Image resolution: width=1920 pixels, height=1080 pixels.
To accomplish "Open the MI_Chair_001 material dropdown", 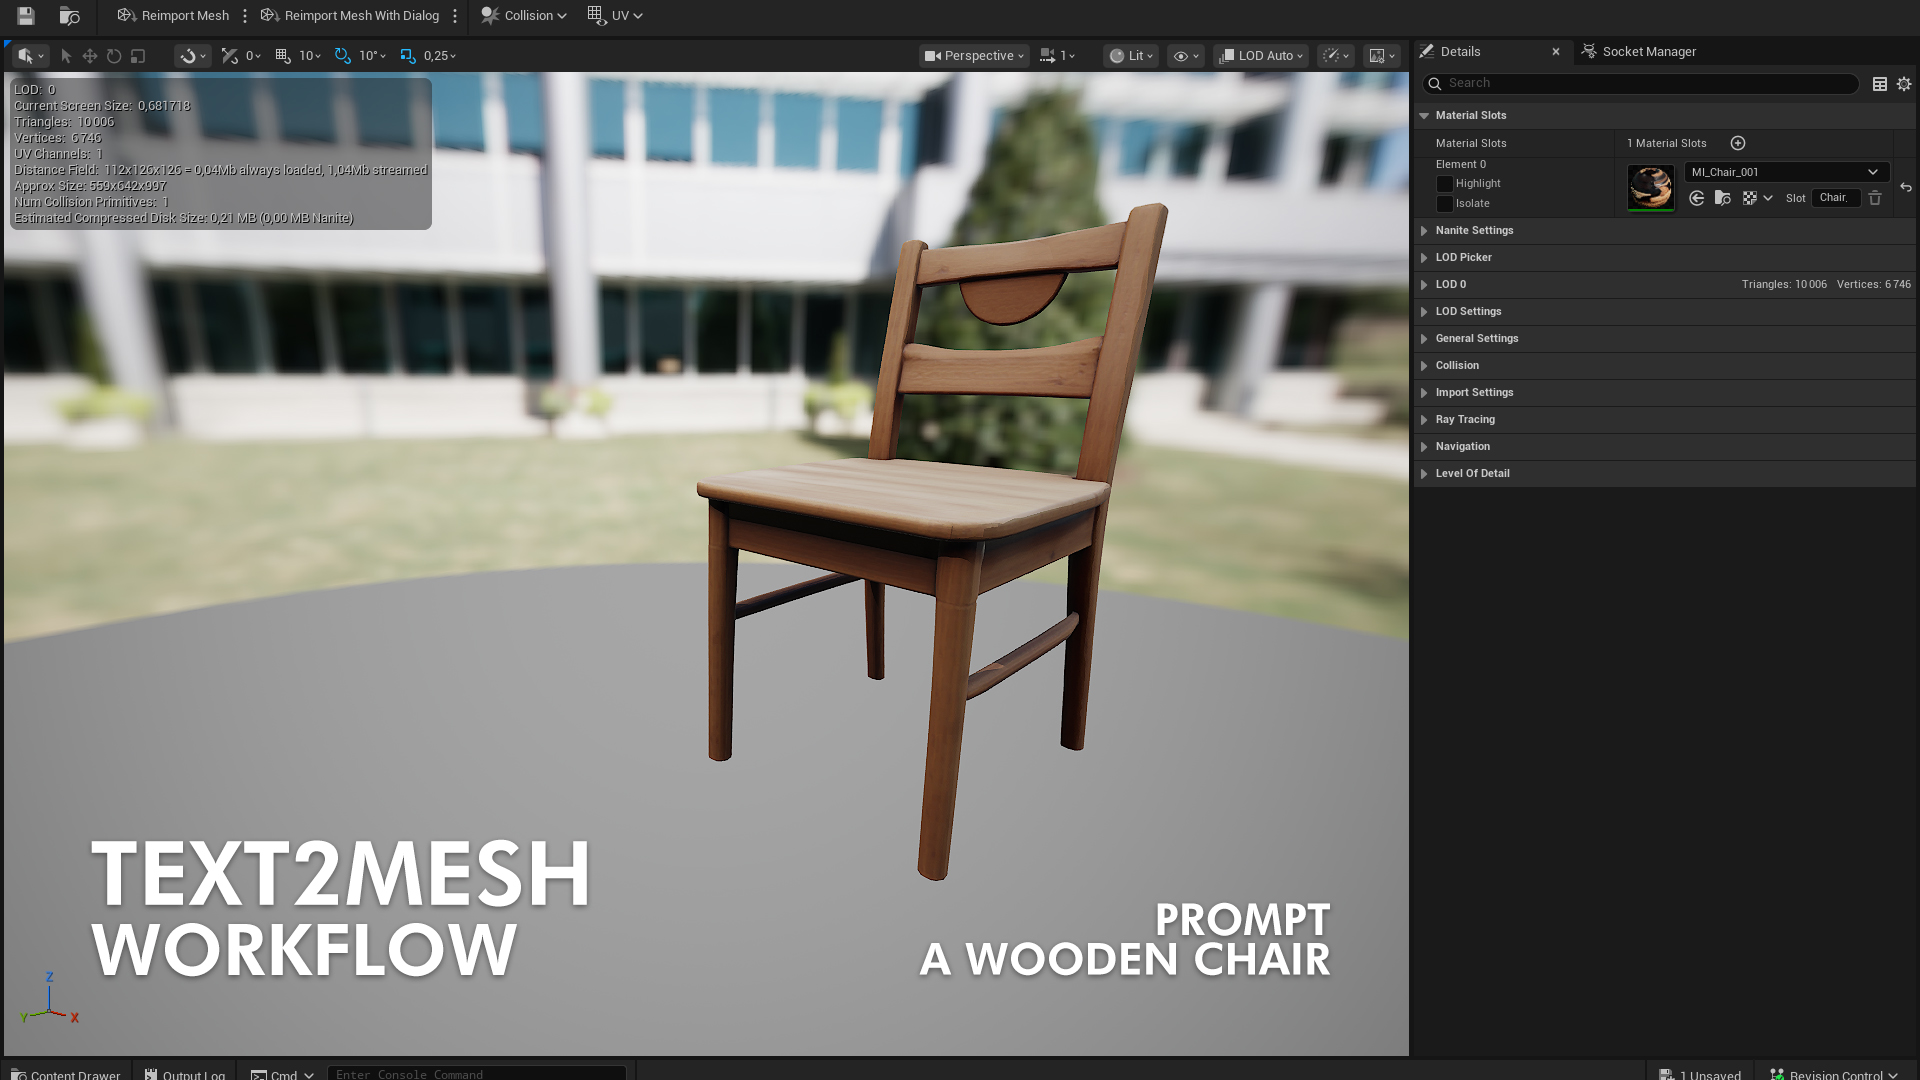I will click(x=1786, y=172).
